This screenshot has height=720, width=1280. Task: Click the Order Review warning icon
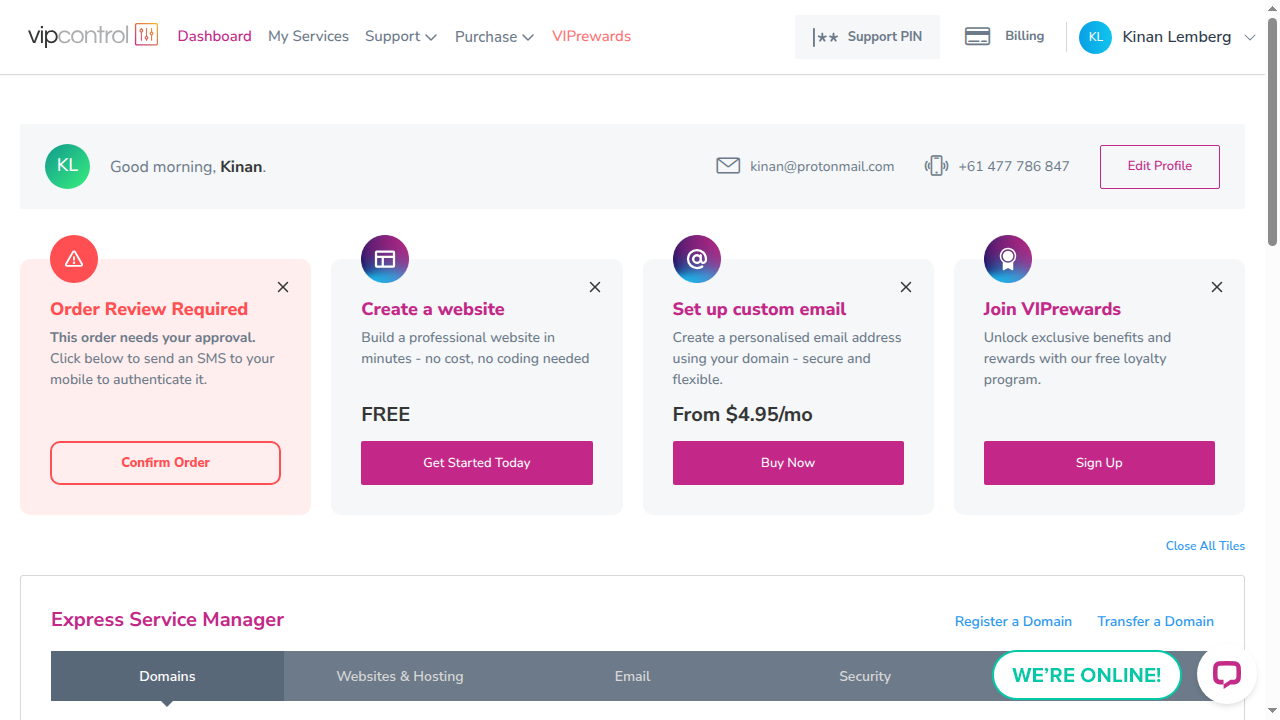pyautogui.click(x=74, y=259)
